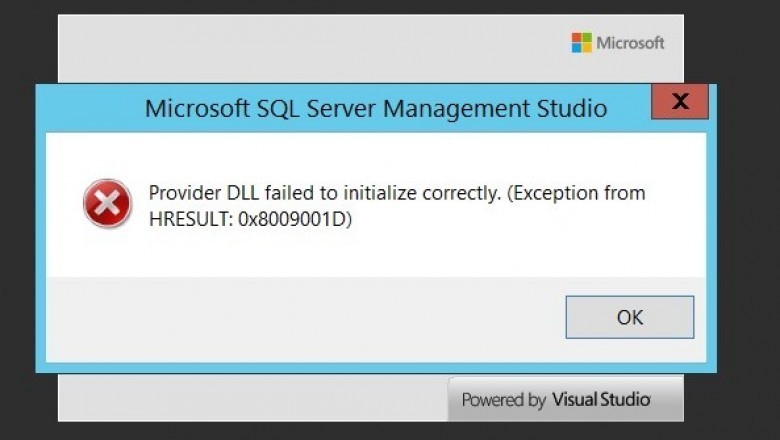Click the green square of Microsoft logo
The image size is (780, 440).
click(x=587, y=37)
